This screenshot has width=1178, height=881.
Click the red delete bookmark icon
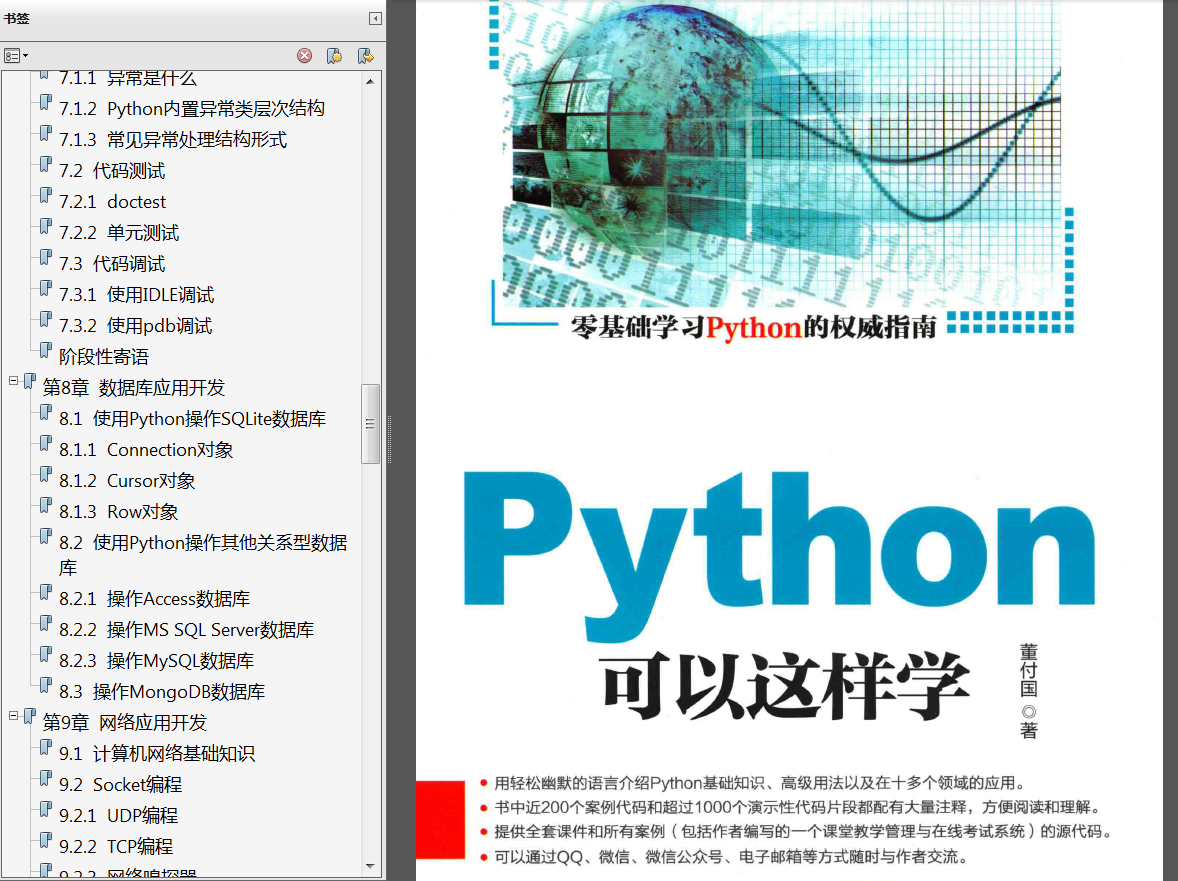304,56
